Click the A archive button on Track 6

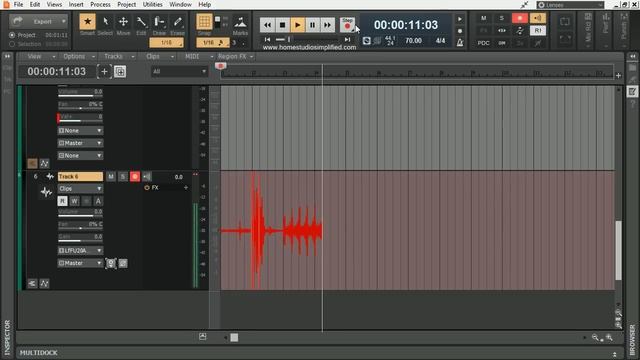pyautogui.click(x=98, y=201)
